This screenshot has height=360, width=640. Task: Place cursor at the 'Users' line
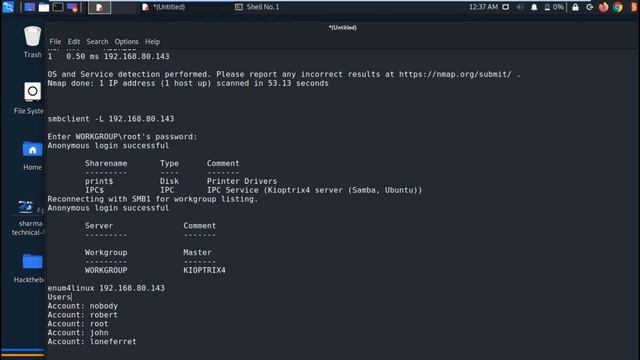(x=59, y=297)
